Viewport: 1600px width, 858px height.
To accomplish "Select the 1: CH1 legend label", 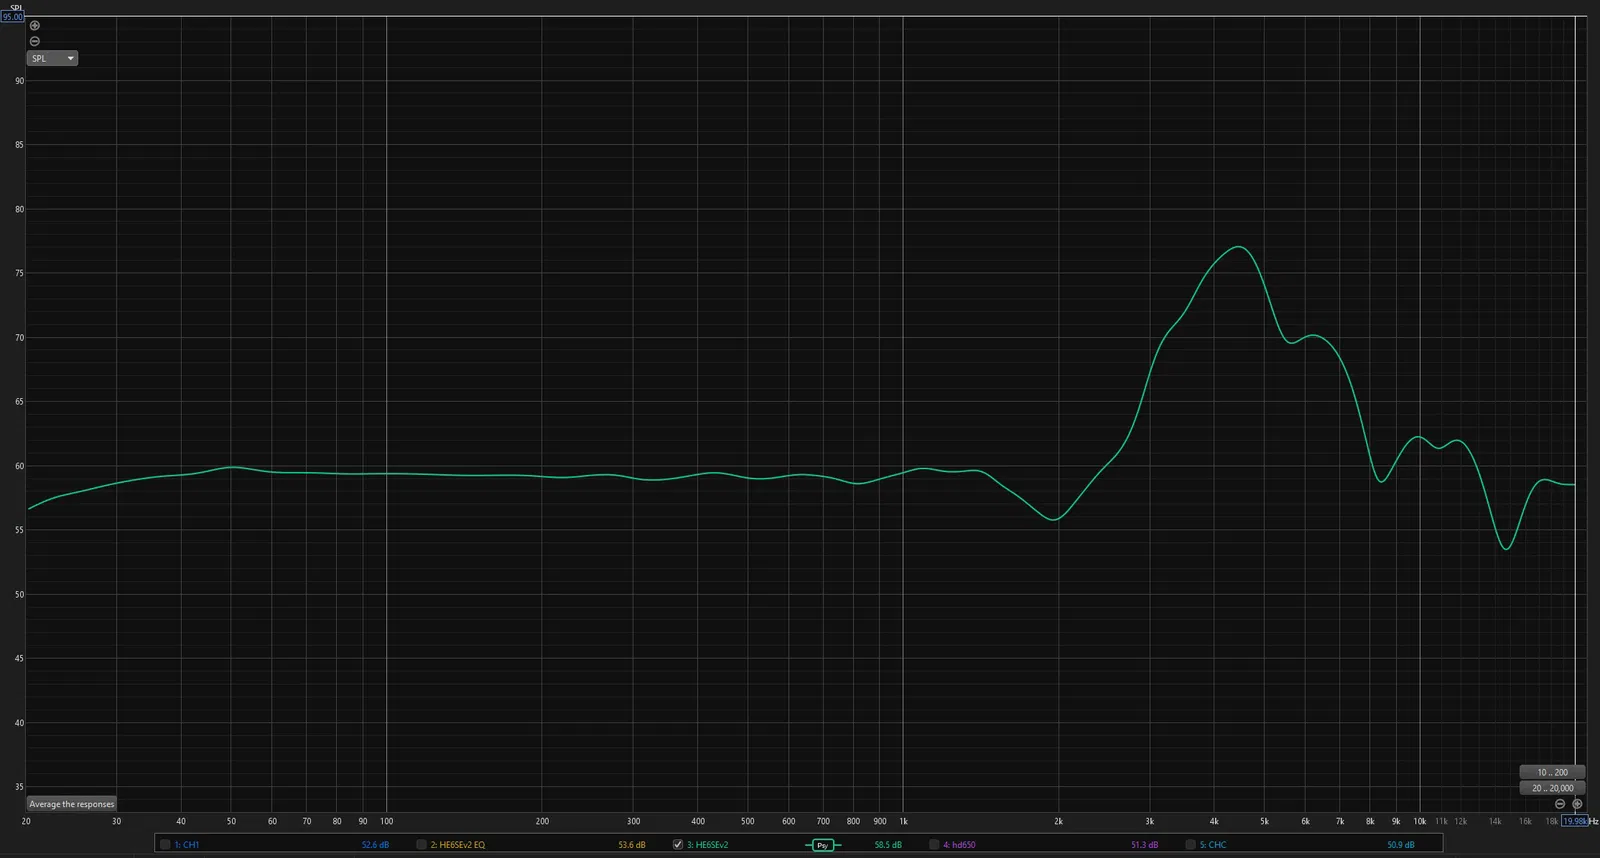I will [187, 845].
